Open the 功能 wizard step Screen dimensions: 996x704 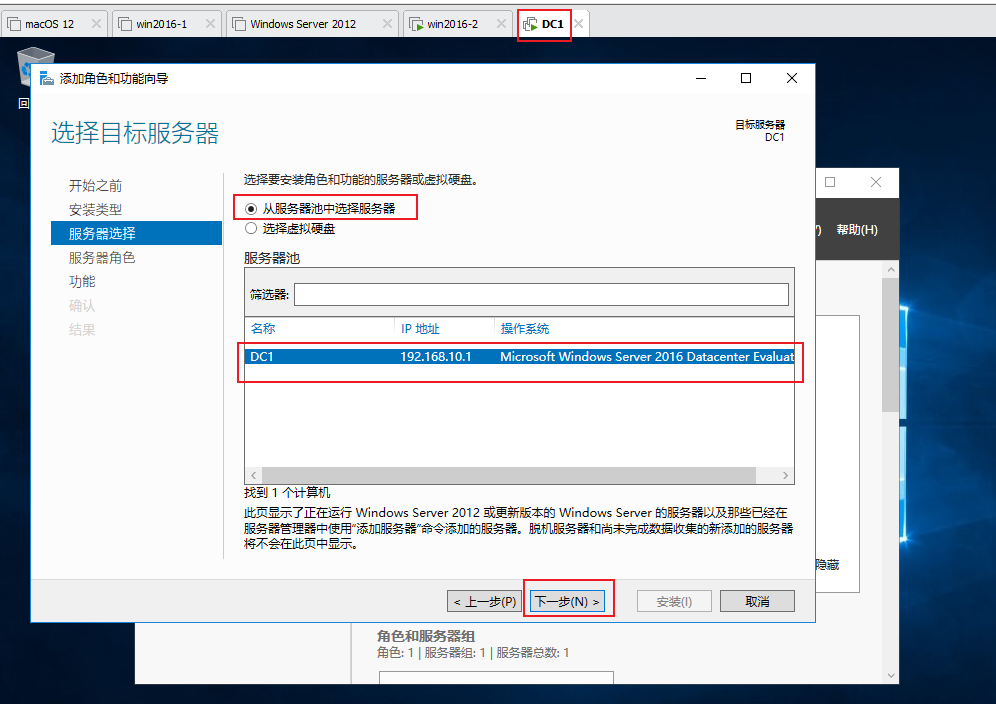click(x=82, y=281)
